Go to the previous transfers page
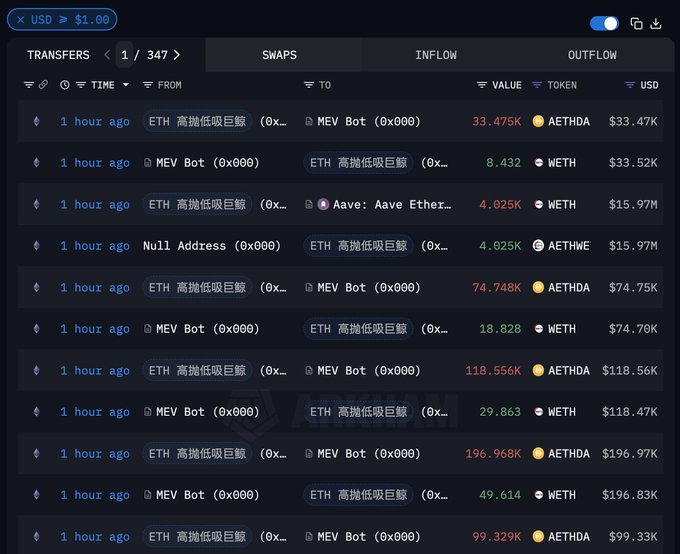 pos(107,55)
